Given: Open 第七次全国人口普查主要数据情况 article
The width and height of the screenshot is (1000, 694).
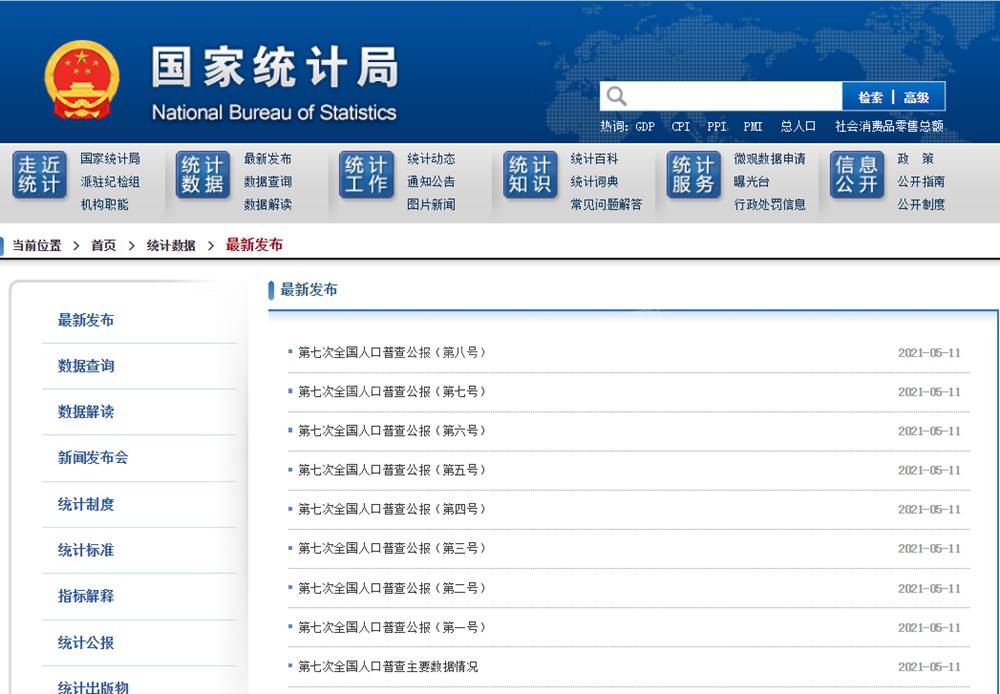Looking at the screenshot, I should tap(388, 666).
